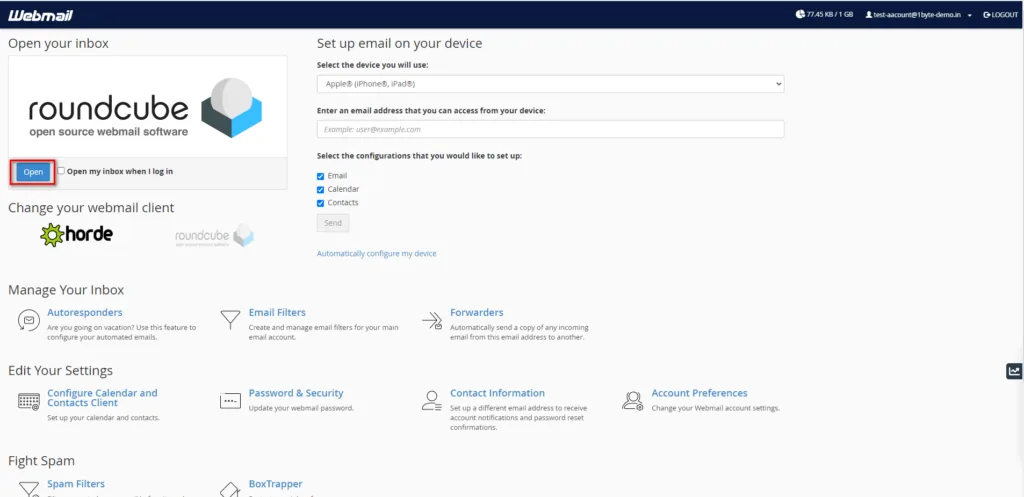This screenshot has height=497, width=1024.
Task: Click the account email address in header
Action: click(917, 14)
